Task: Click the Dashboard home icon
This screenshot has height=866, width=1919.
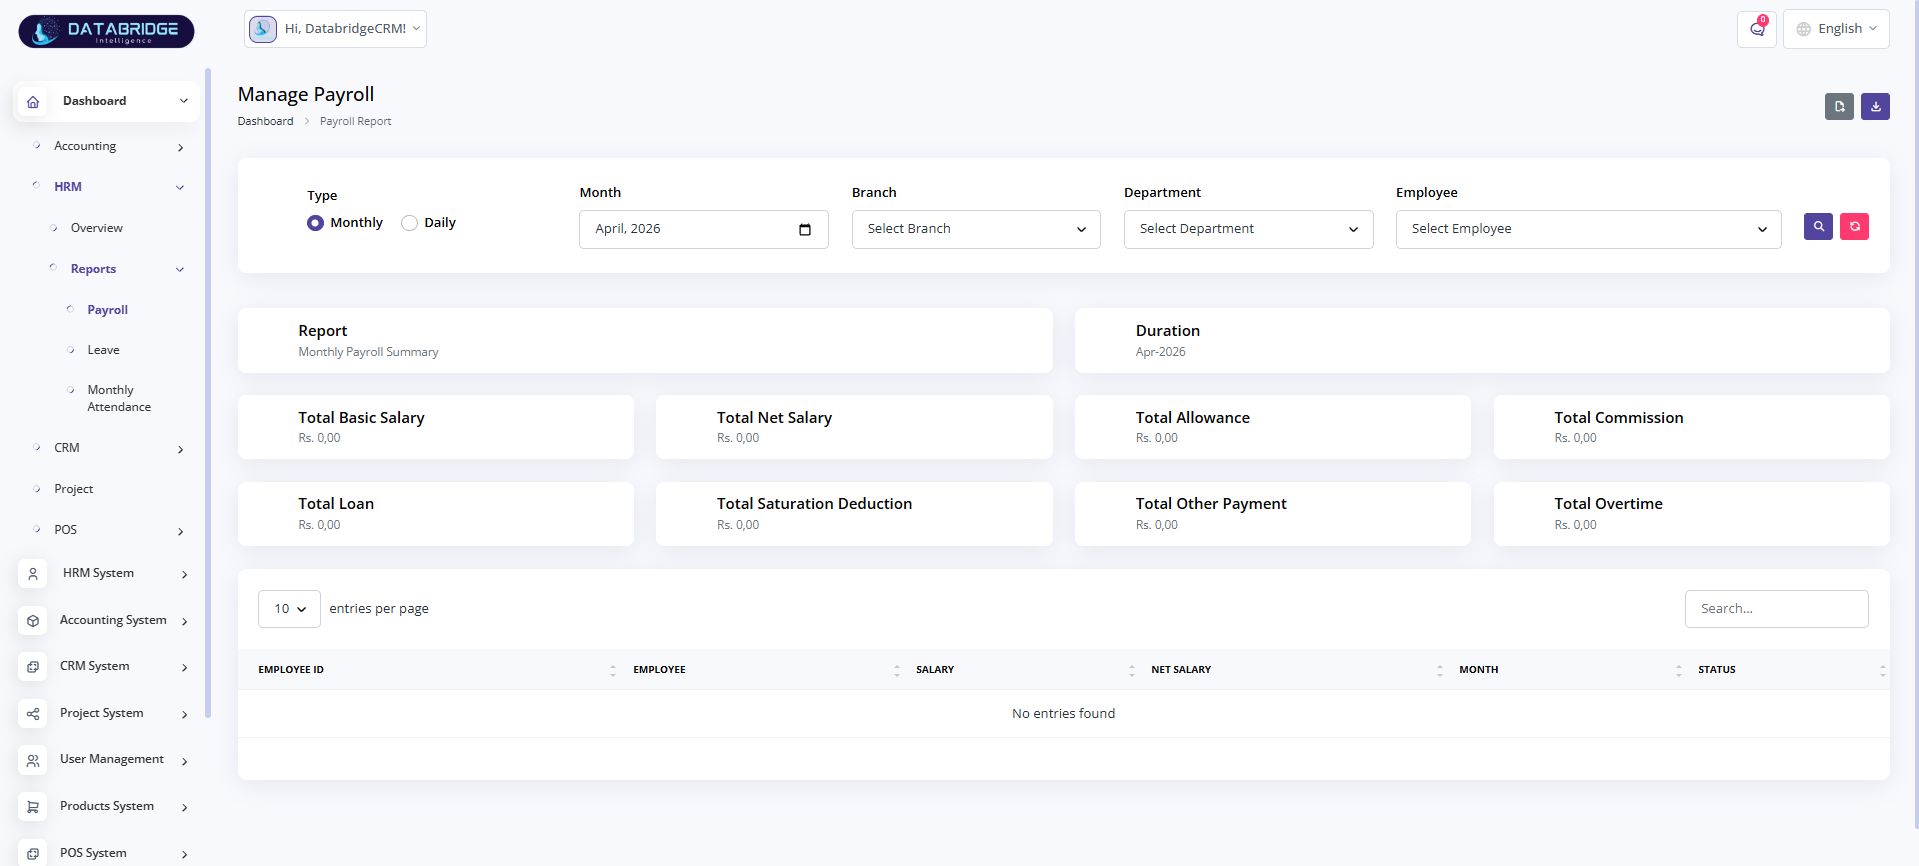Action: 33,101
